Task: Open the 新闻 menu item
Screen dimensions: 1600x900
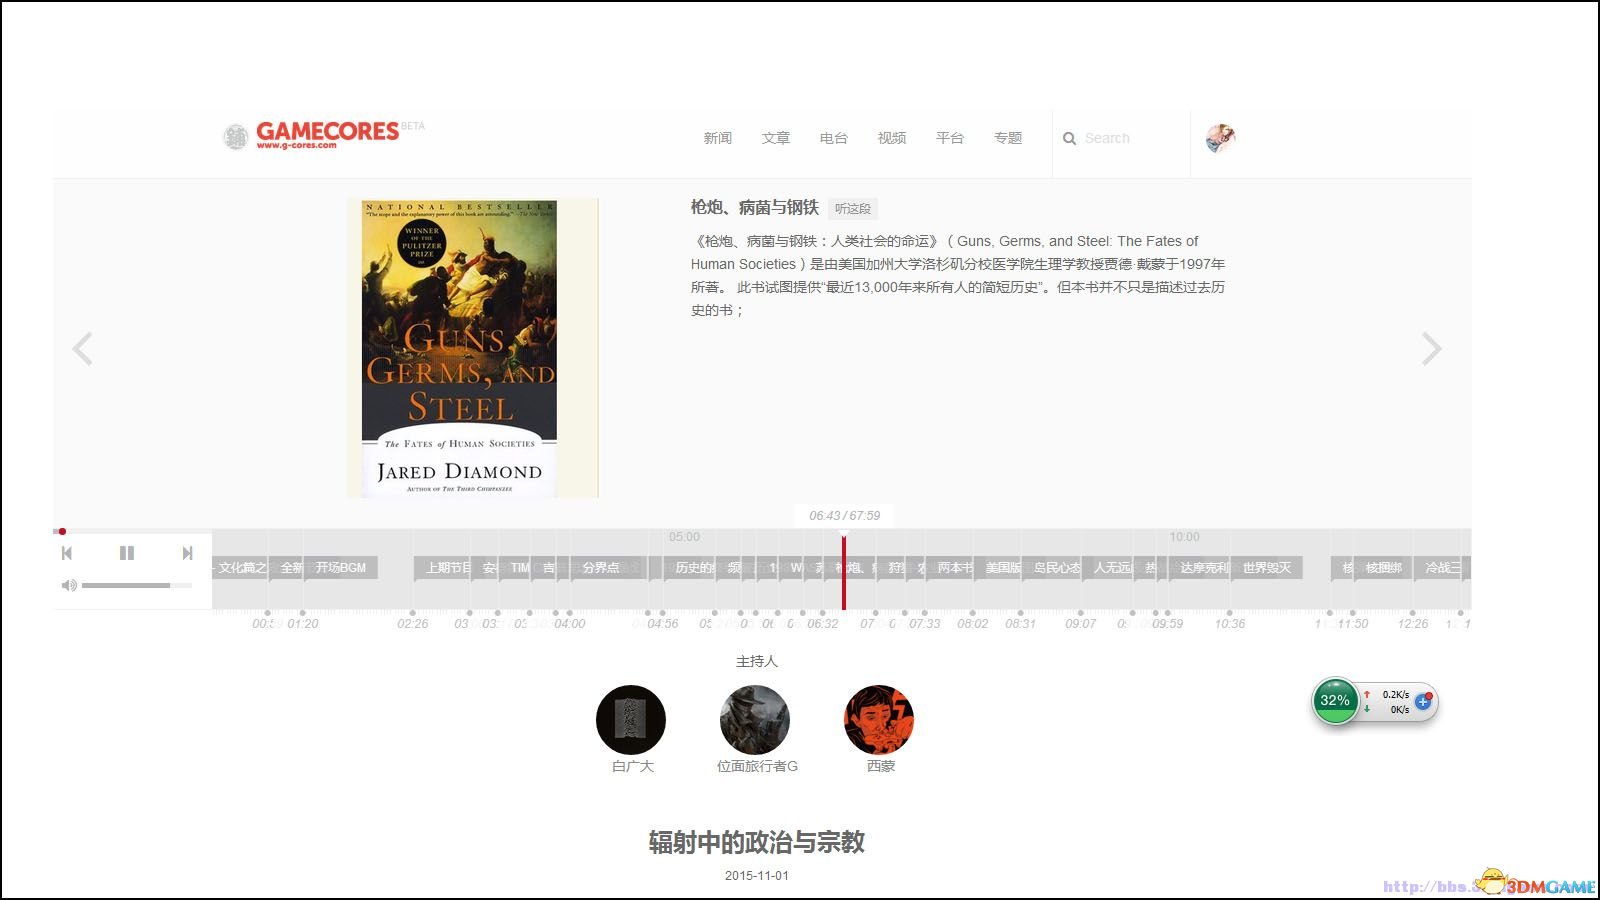Action: pos(718,138)
